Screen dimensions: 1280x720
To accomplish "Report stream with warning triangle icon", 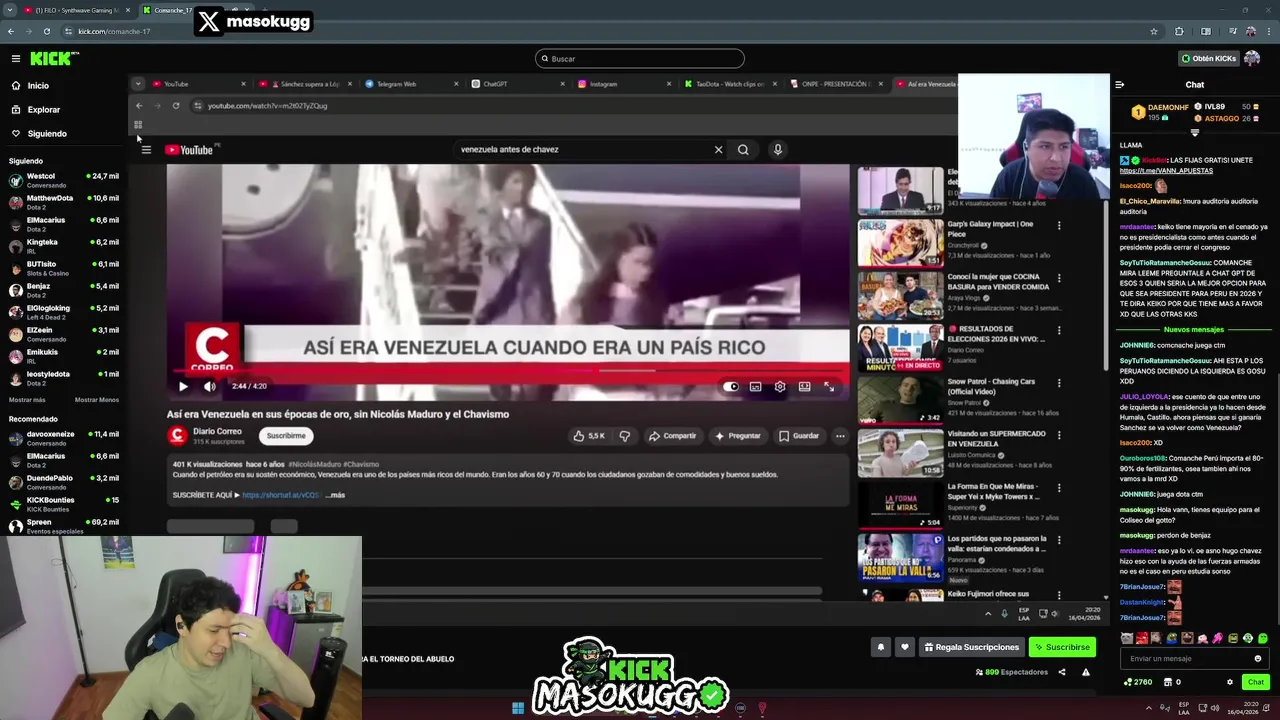I will [1086, 672].
